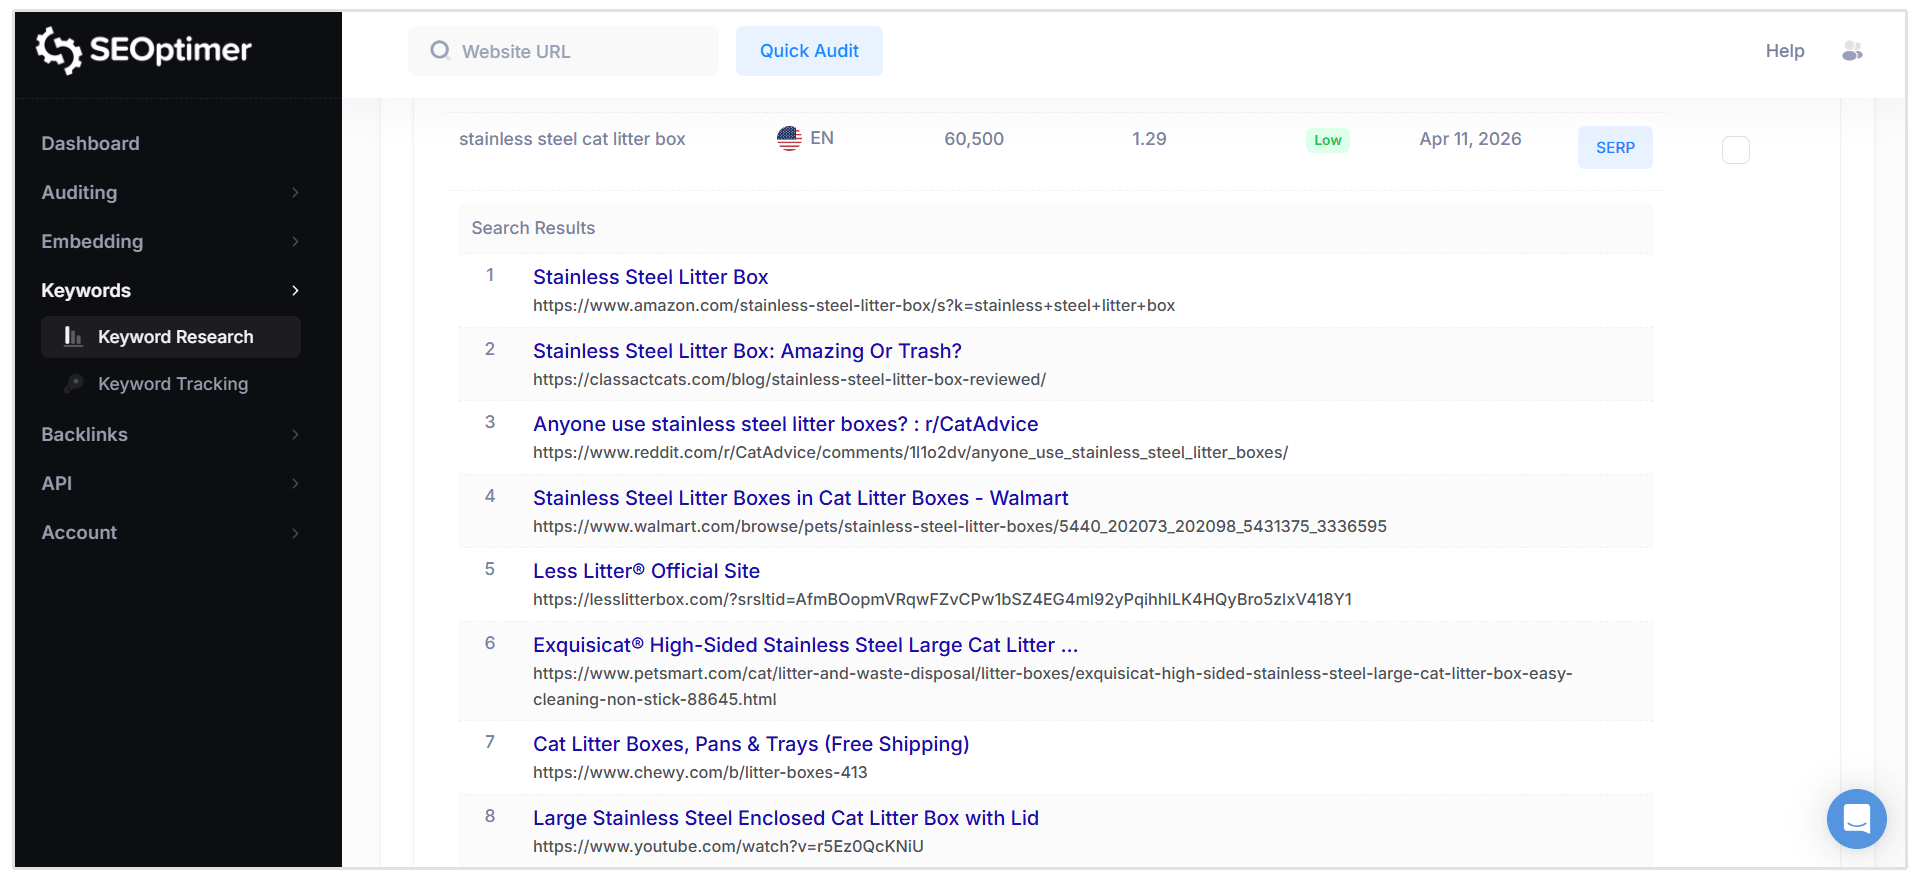The height and width of the screenshot is (880, 1920).
Task: Expand the API menu chevron
Action: click(x=295, y=483)
